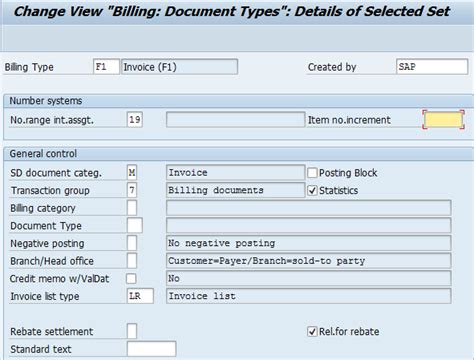Tick the Posting Block checkbox

pos(312,173)
